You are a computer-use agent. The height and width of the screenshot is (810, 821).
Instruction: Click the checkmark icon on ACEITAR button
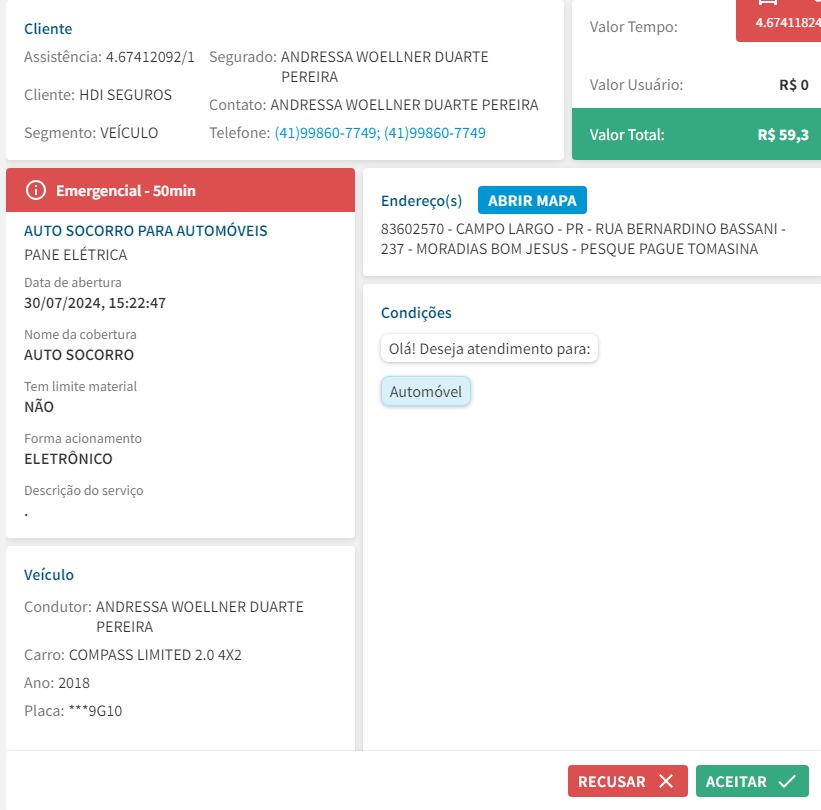tap(787, 781)
